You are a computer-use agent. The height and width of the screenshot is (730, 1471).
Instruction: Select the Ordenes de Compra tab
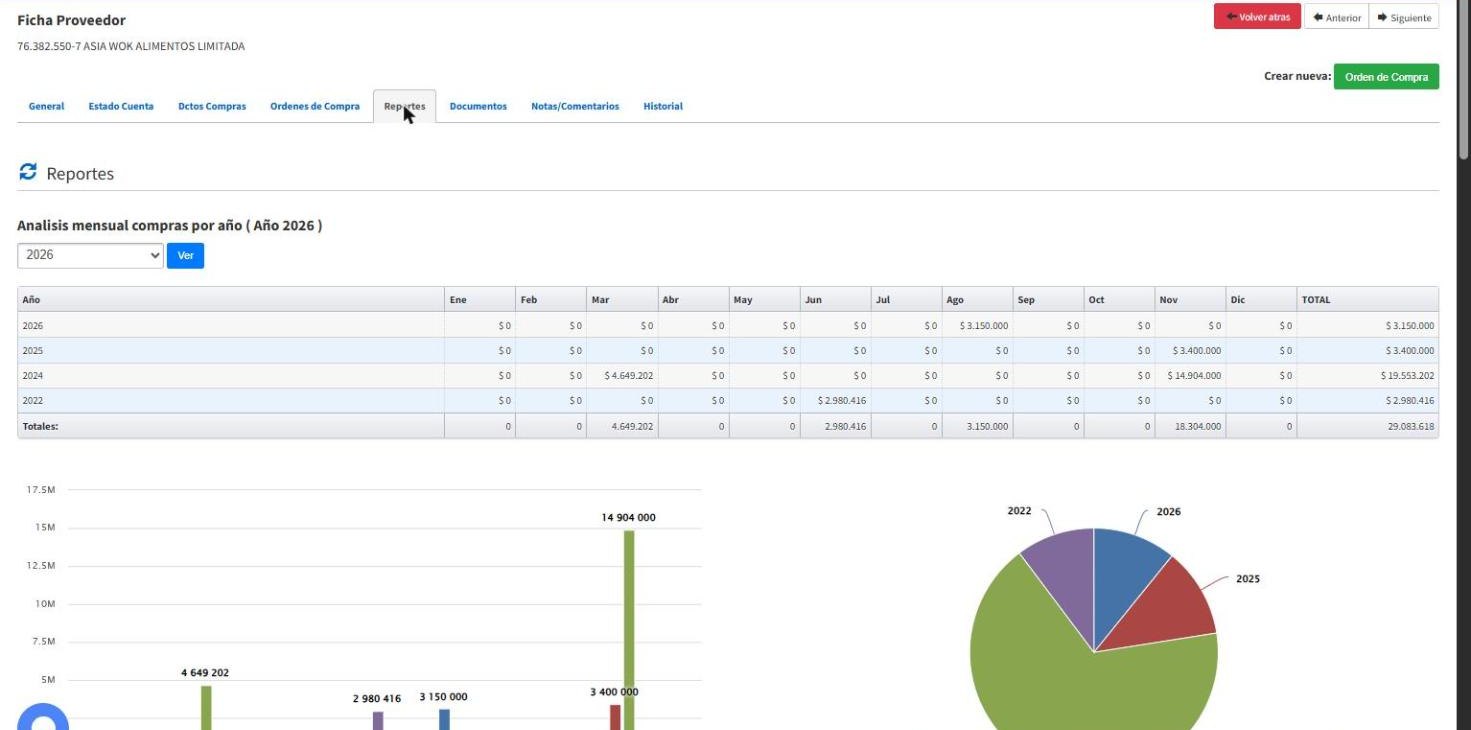pos(315,106)
